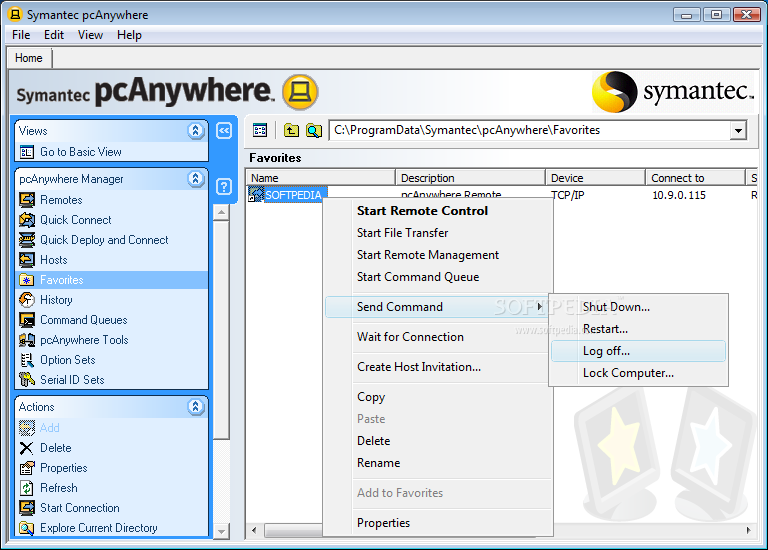Click the TCP/IP device cell
The height and width of the screenshot is (550, 768).
[568, 195]
